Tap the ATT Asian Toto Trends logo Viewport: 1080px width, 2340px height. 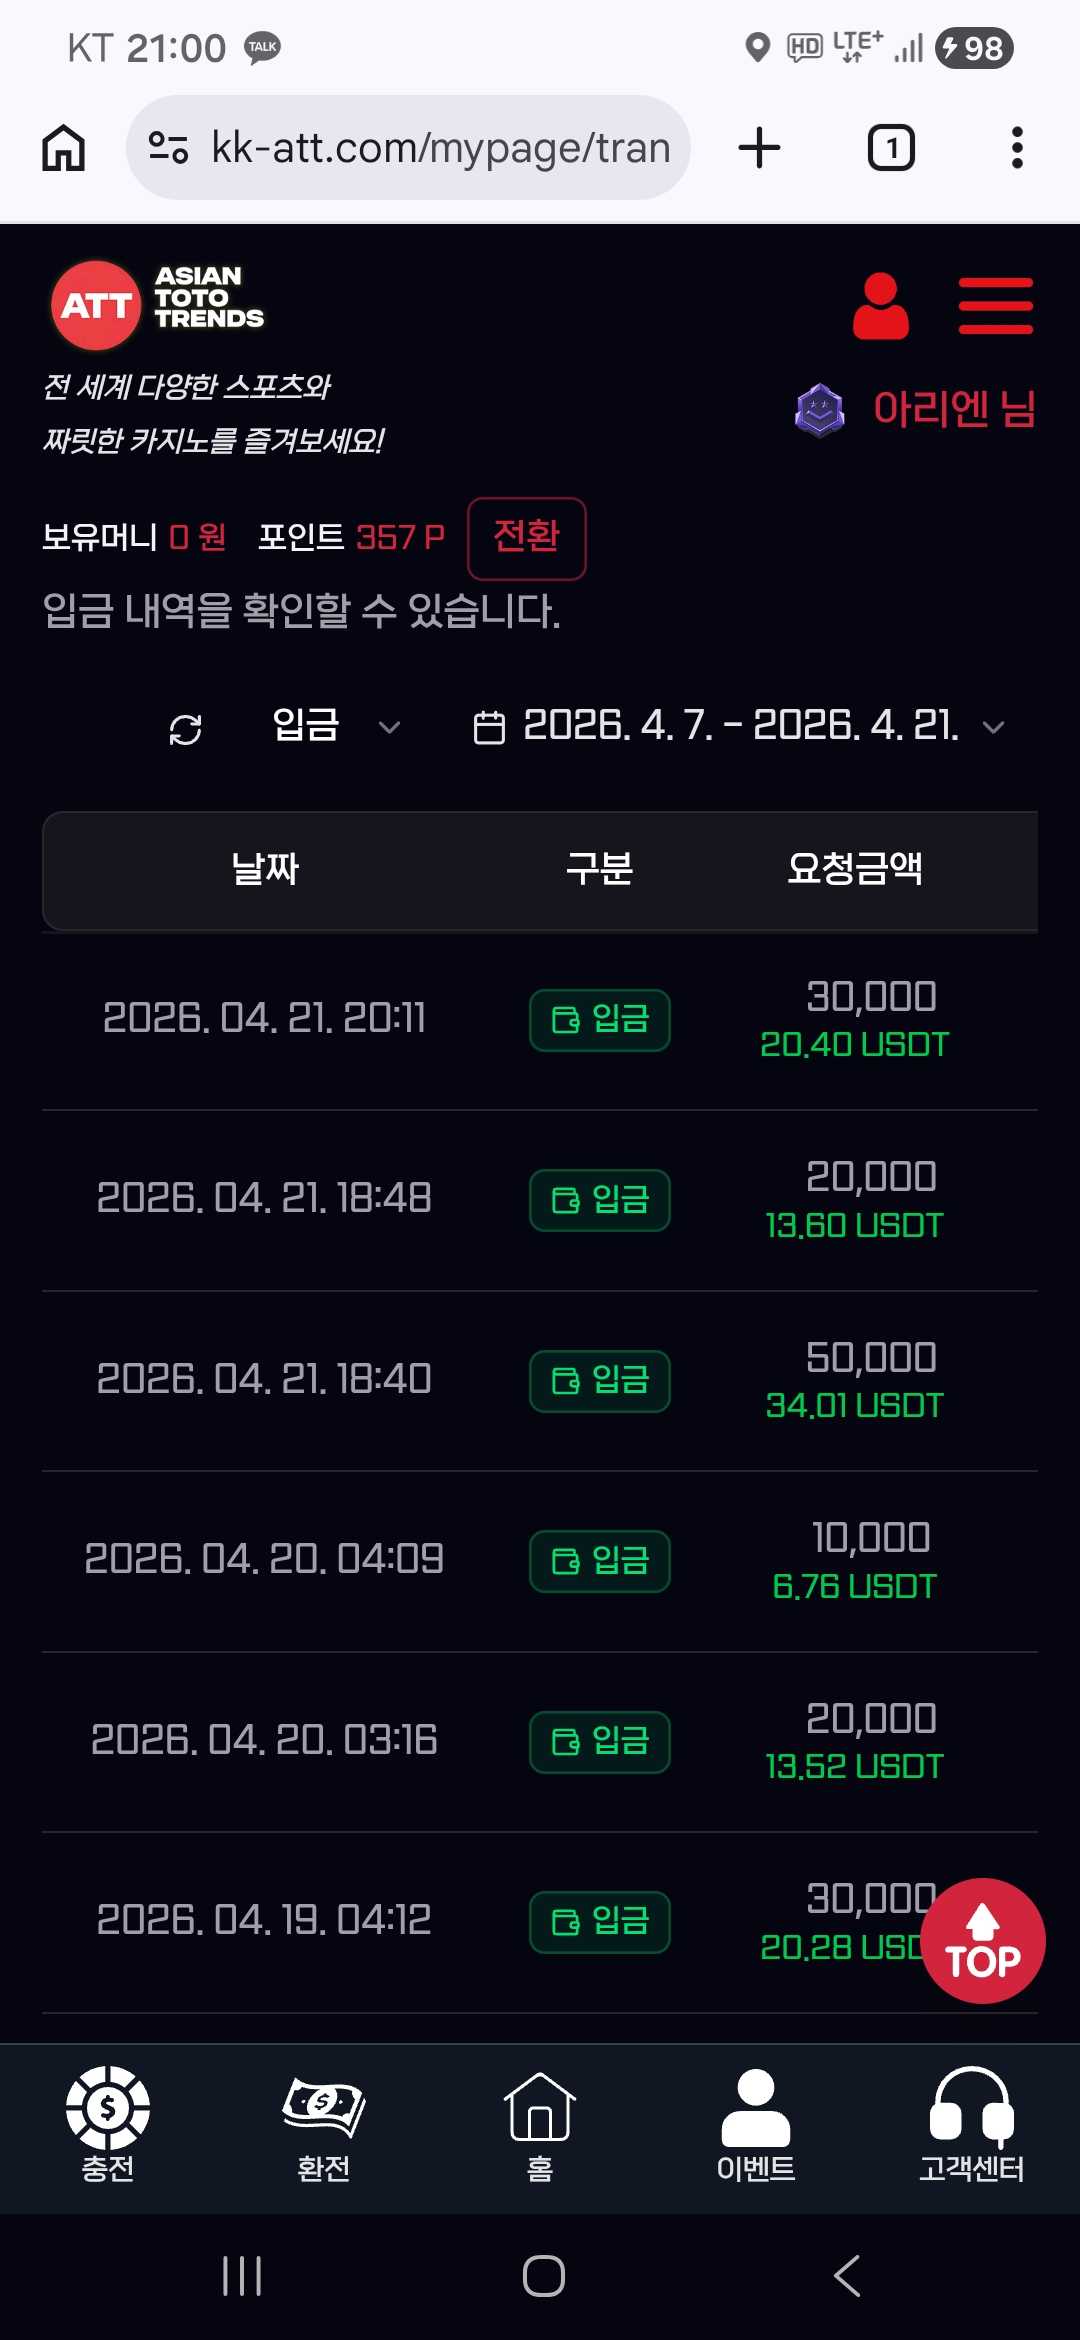click(x=157, y=304)
